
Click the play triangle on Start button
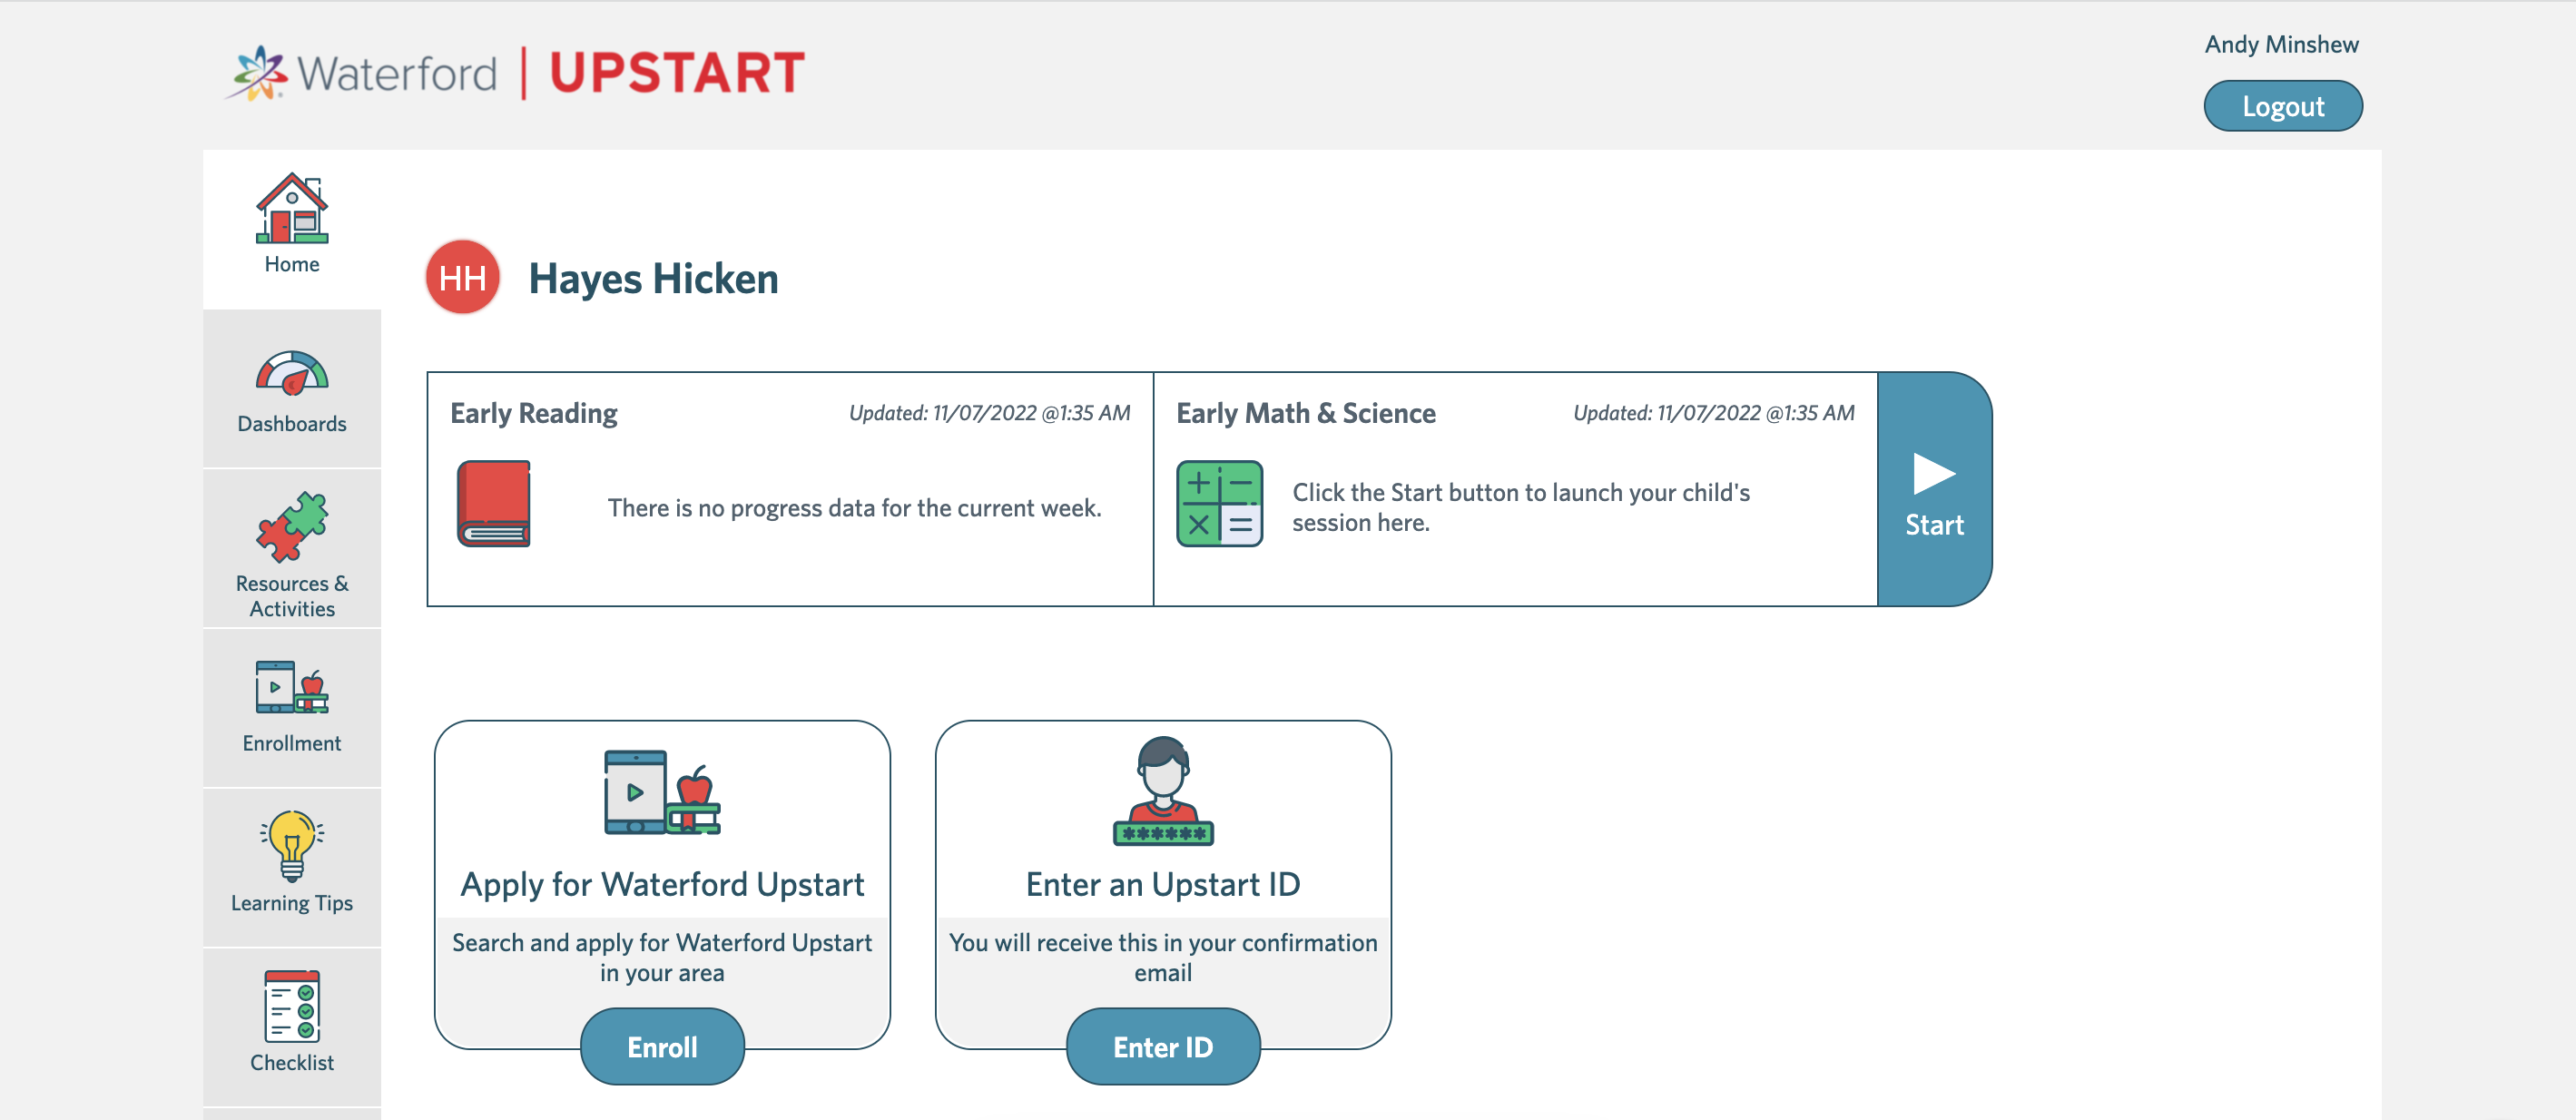pos(1934,474)
